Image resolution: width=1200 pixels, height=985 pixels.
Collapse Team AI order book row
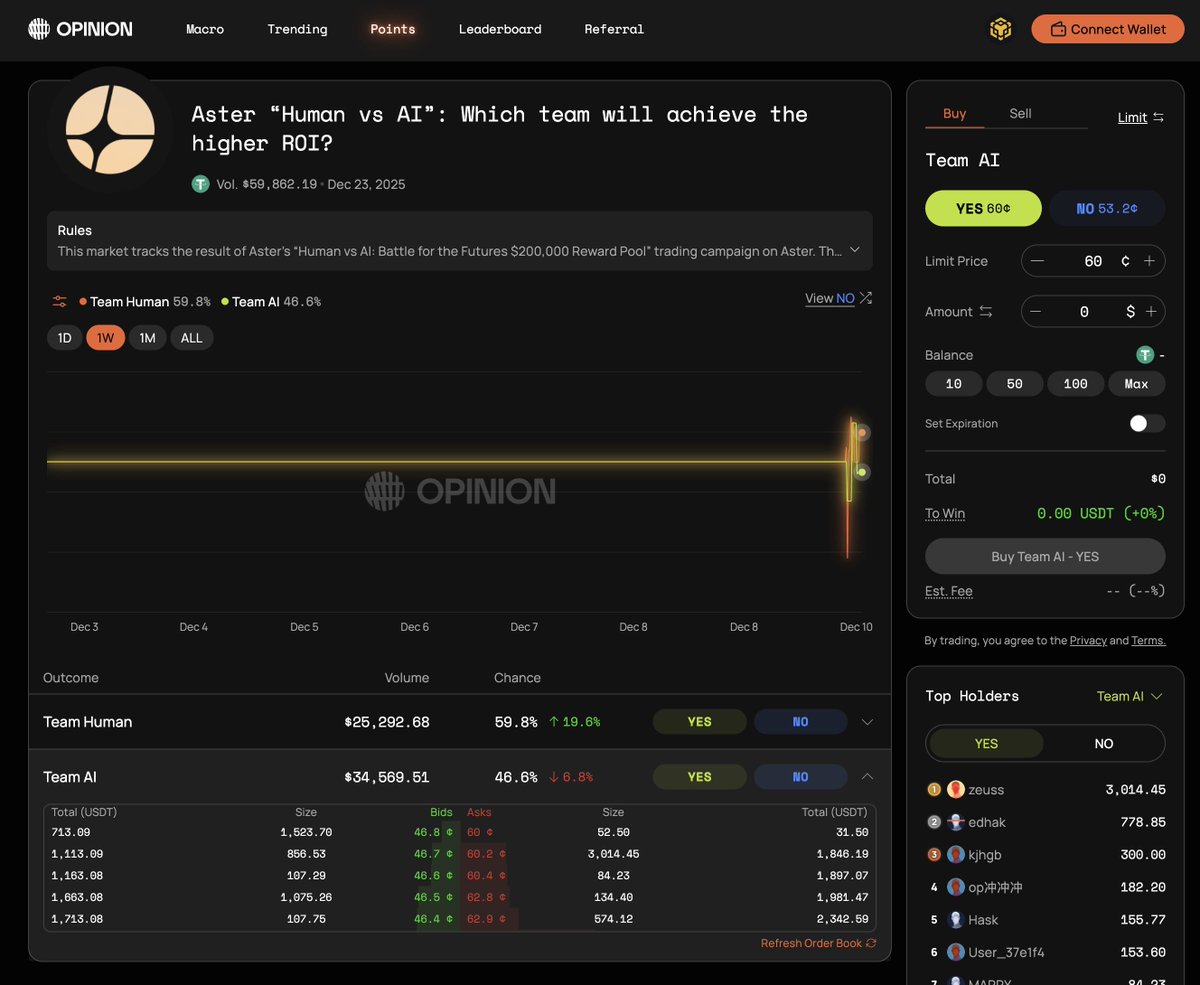click(867, 777)
